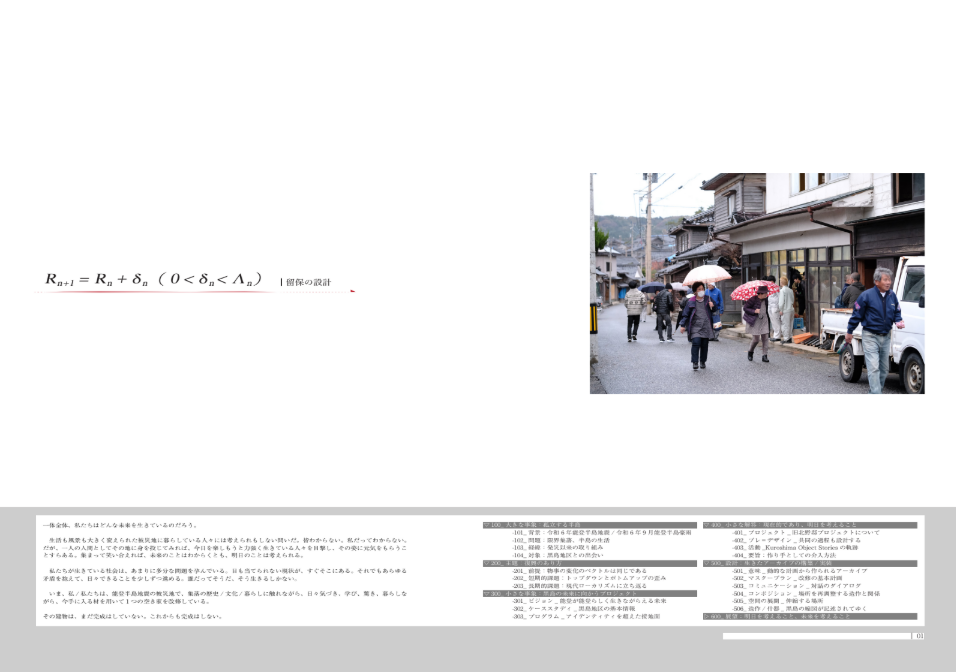Click the page number 01 marker
956x672 pixels.
tap(919, 636)
